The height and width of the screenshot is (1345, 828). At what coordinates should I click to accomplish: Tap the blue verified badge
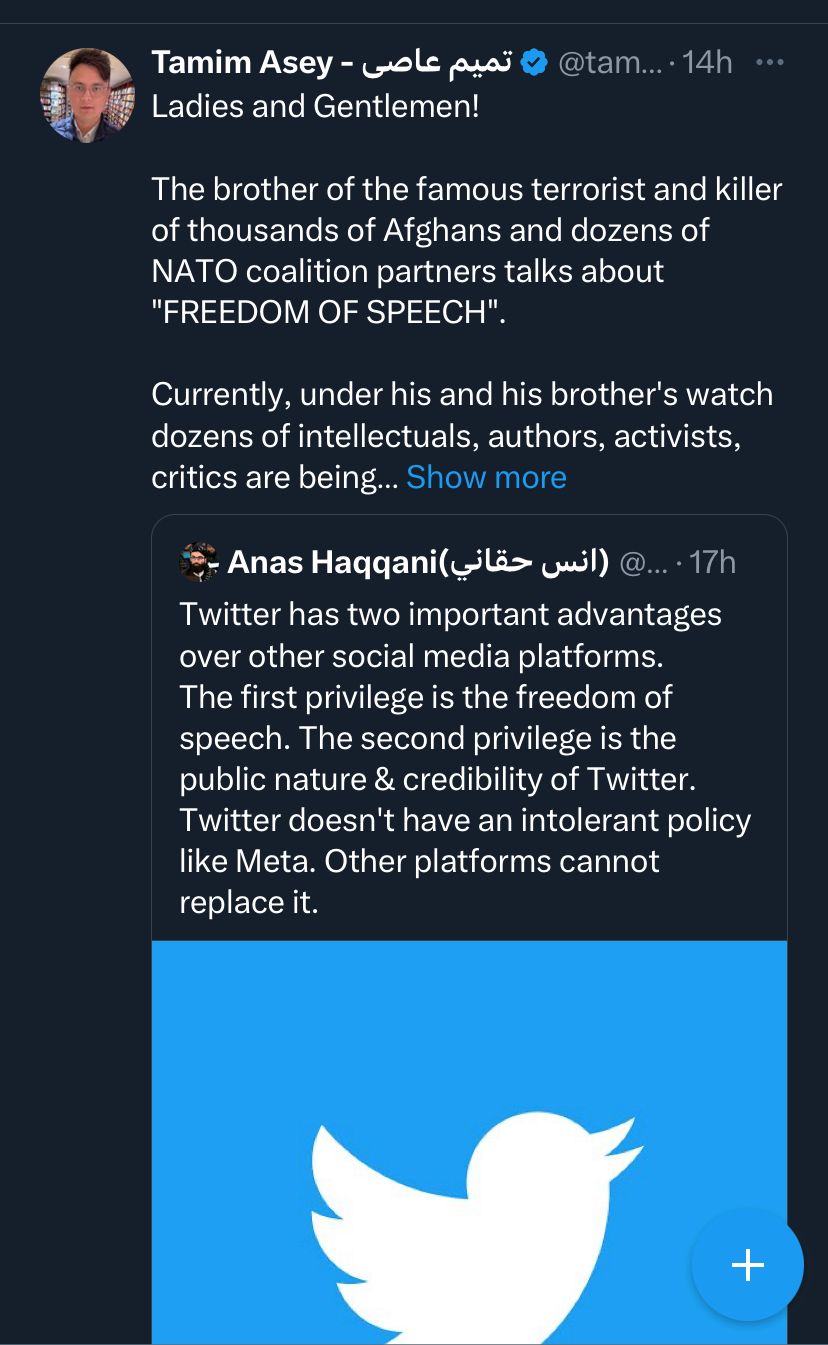(536, 63)
